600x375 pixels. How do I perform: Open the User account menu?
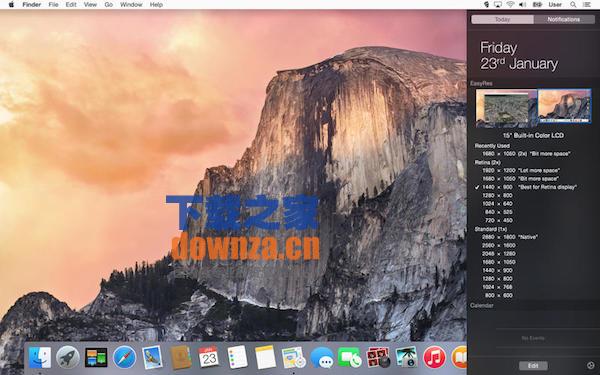(555, 5)
